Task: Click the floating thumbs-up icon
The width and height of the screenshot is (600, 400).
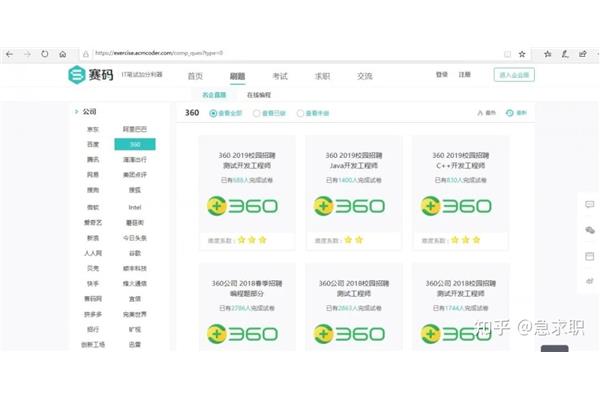Action: point(590,281)
